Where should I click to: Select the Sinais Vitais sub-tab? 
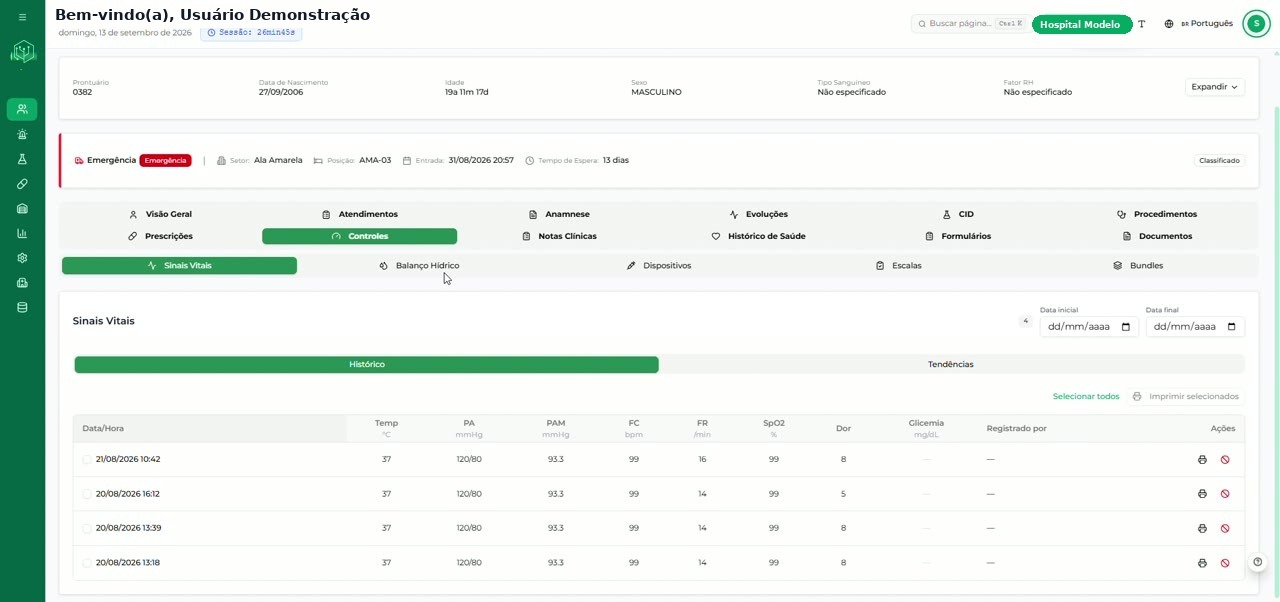179,266
